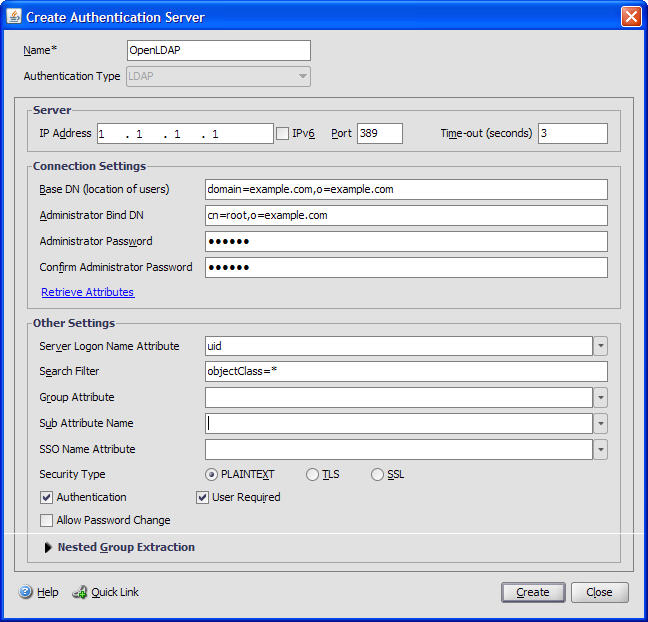This screenshot has width=648, height=622.
Task: Close the Create Authentication Server dialog
Action: click(x=630, y=17)
